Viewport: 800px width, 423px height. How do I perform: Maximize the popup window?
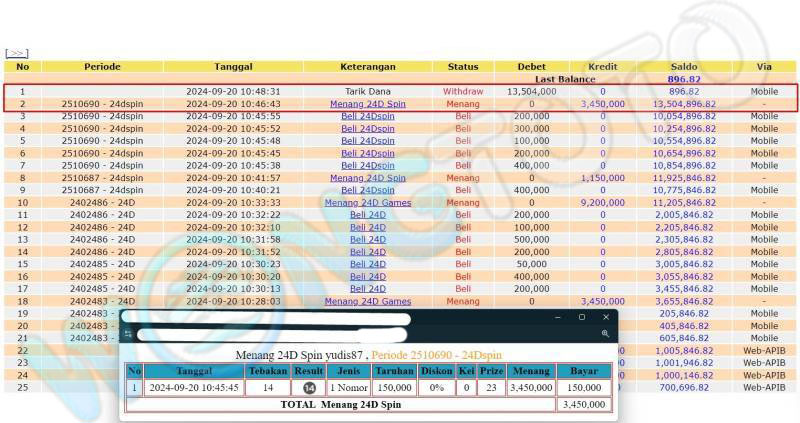click(x=582, y=317)
